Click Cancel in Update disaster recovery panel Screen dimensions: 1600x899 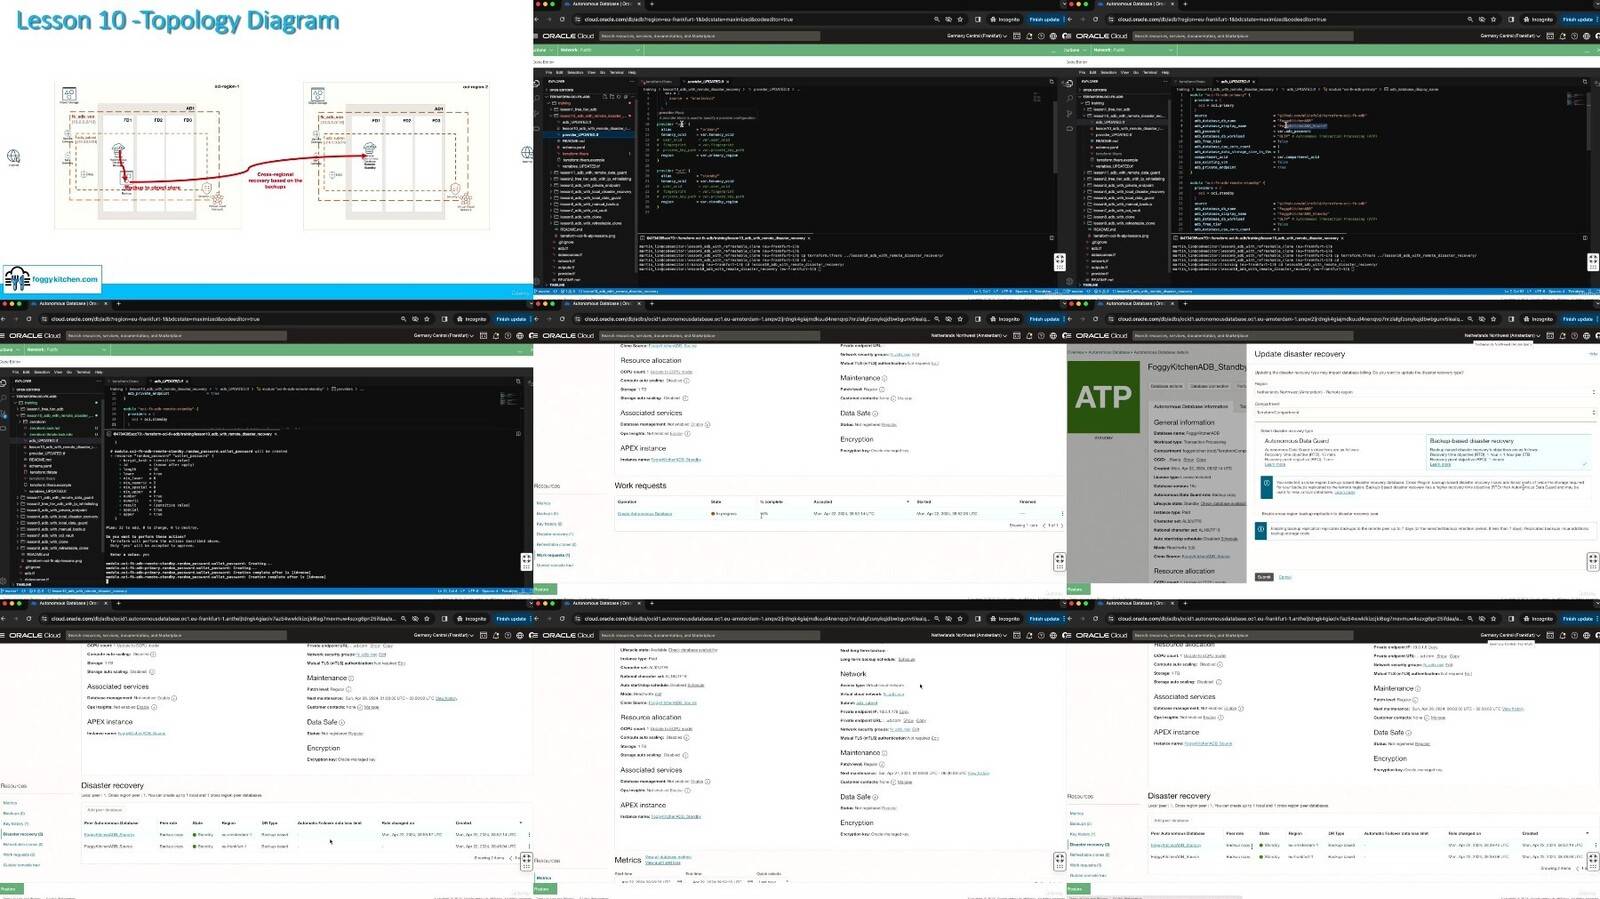point(1285,577)
